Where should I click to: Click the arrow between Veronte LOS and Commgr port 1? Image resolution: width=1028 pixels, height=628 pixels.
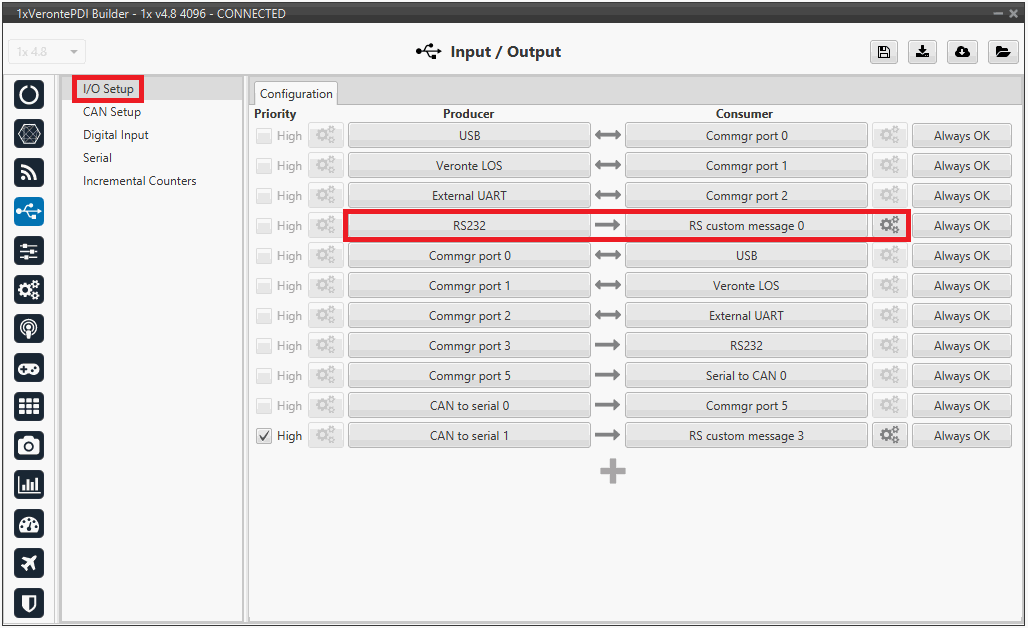[608, 166]
